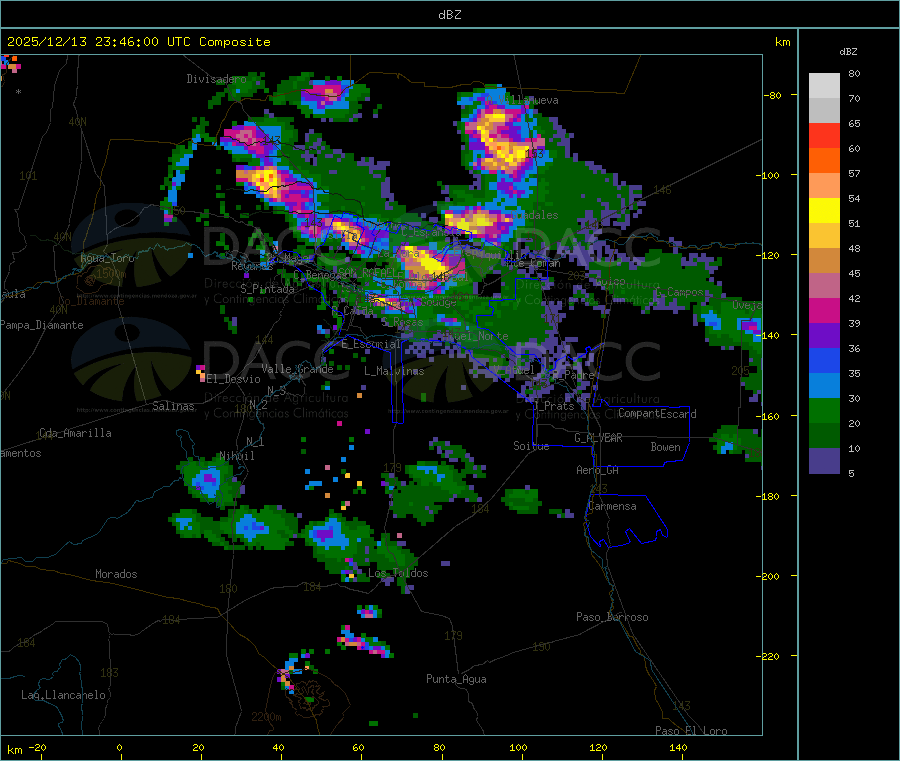Click the Los_Toldos location label
900x761 pixels.
coord(398,573)
